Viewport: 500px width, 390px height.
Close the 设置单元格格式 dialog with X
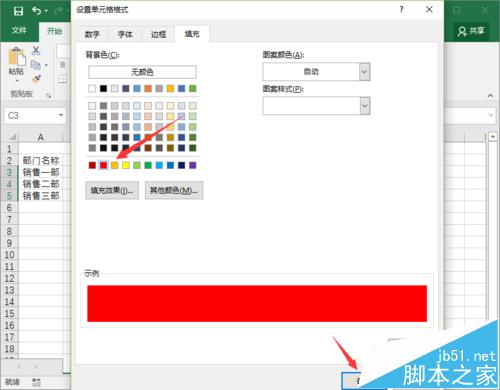(x=429, y=10)
